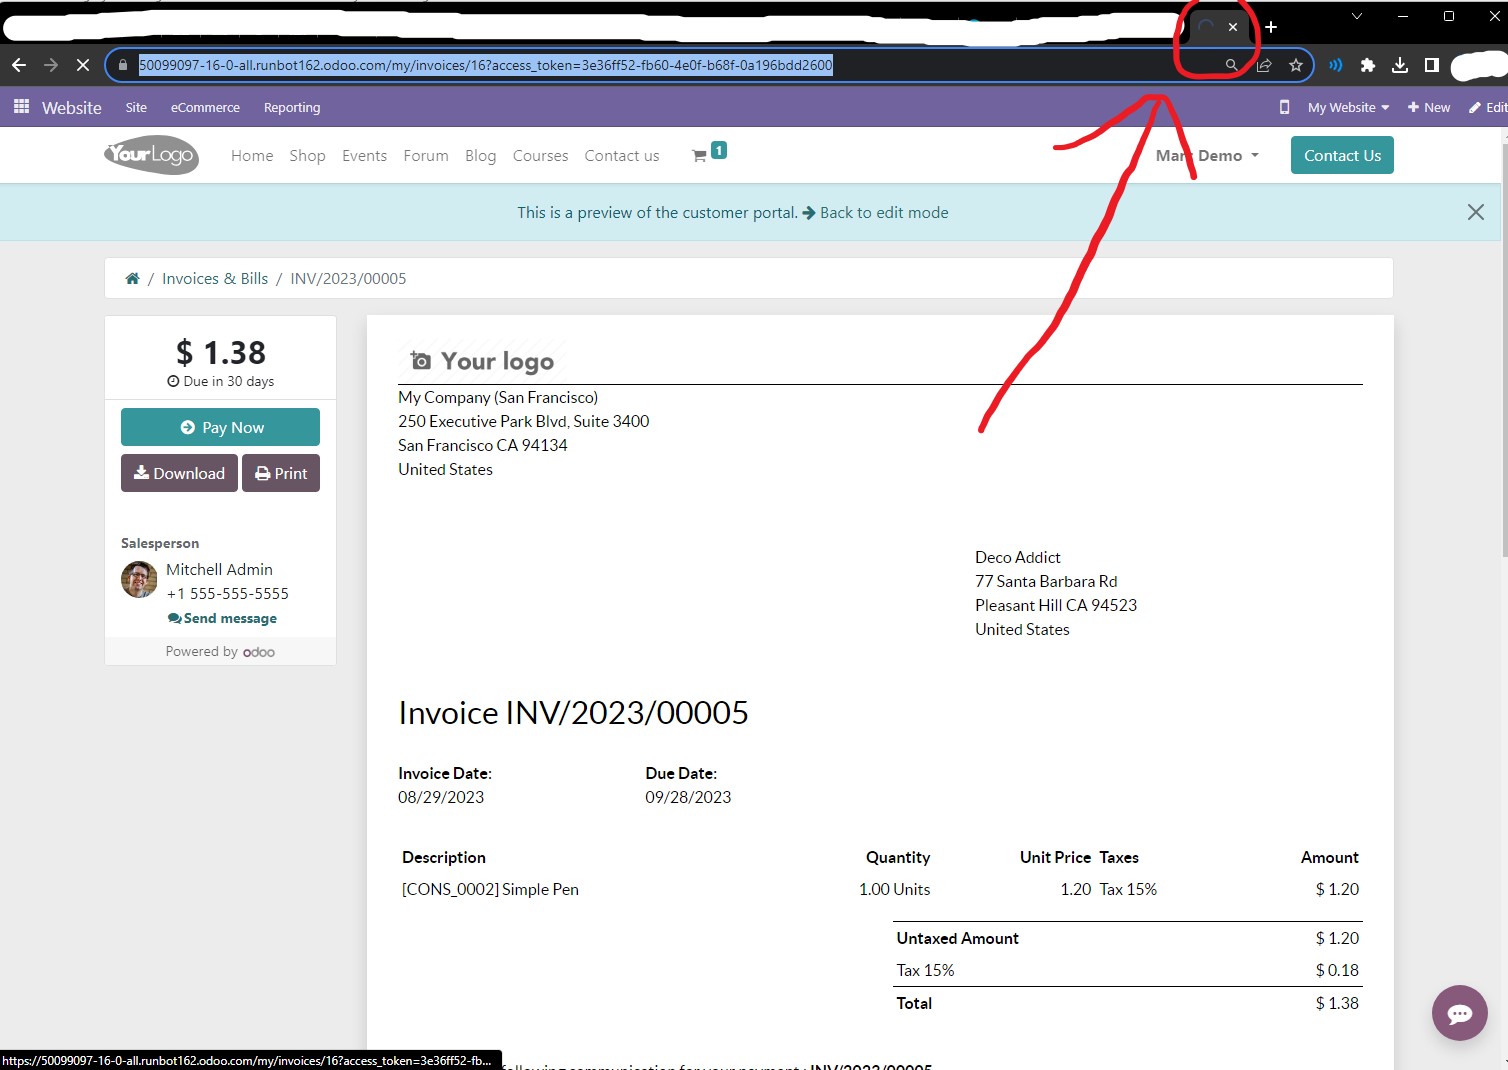This screenshot has height=1070, width=1508.
Task: Open the Reporting menu
Action: [x=291, y=107]
